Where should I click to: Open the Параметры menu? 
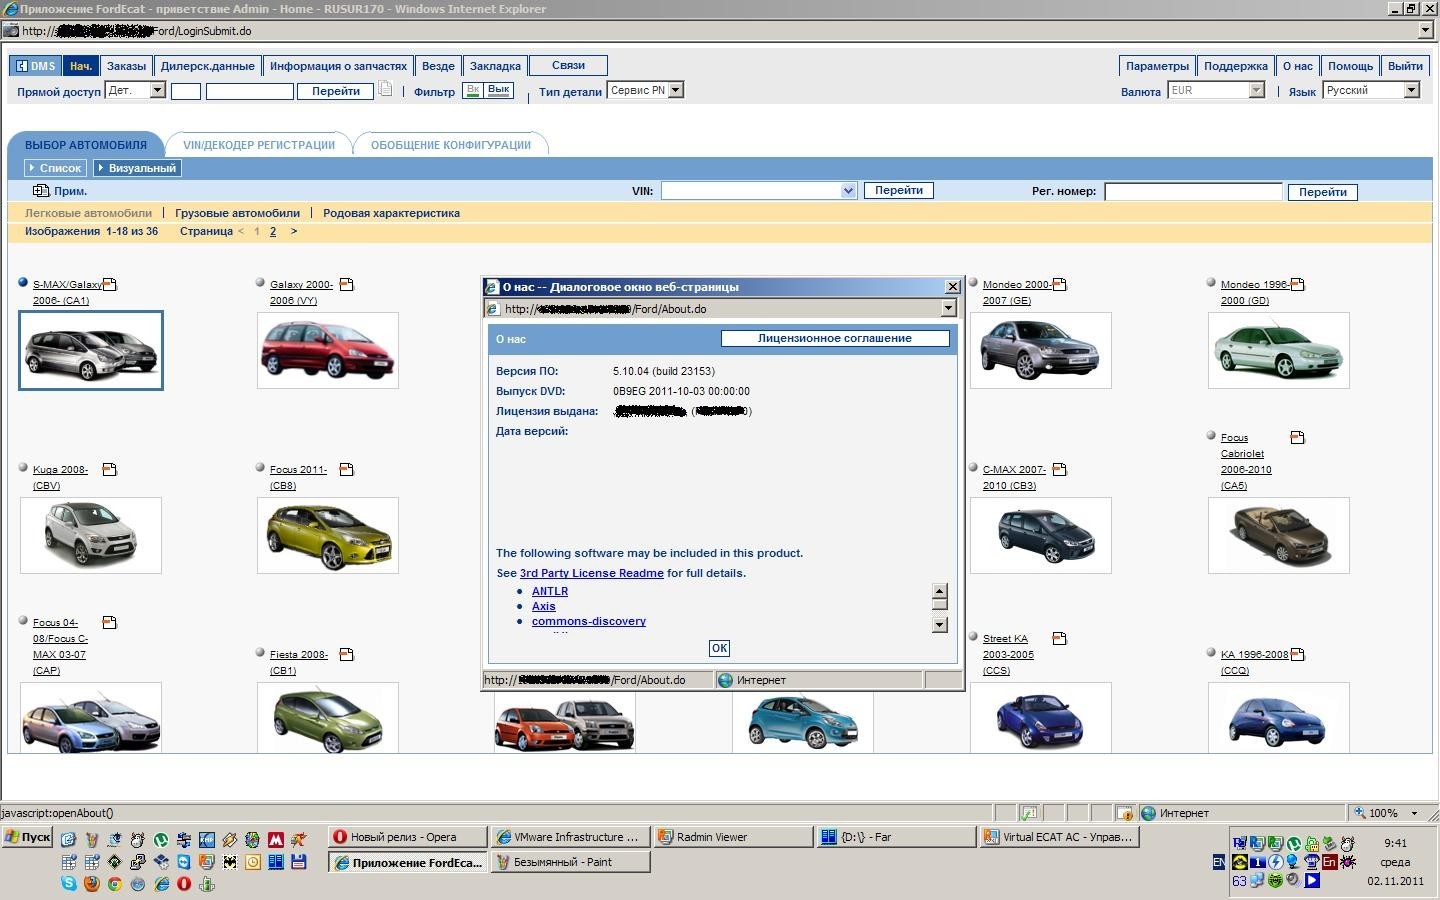pyautogui.click(x=1157, y=66)
